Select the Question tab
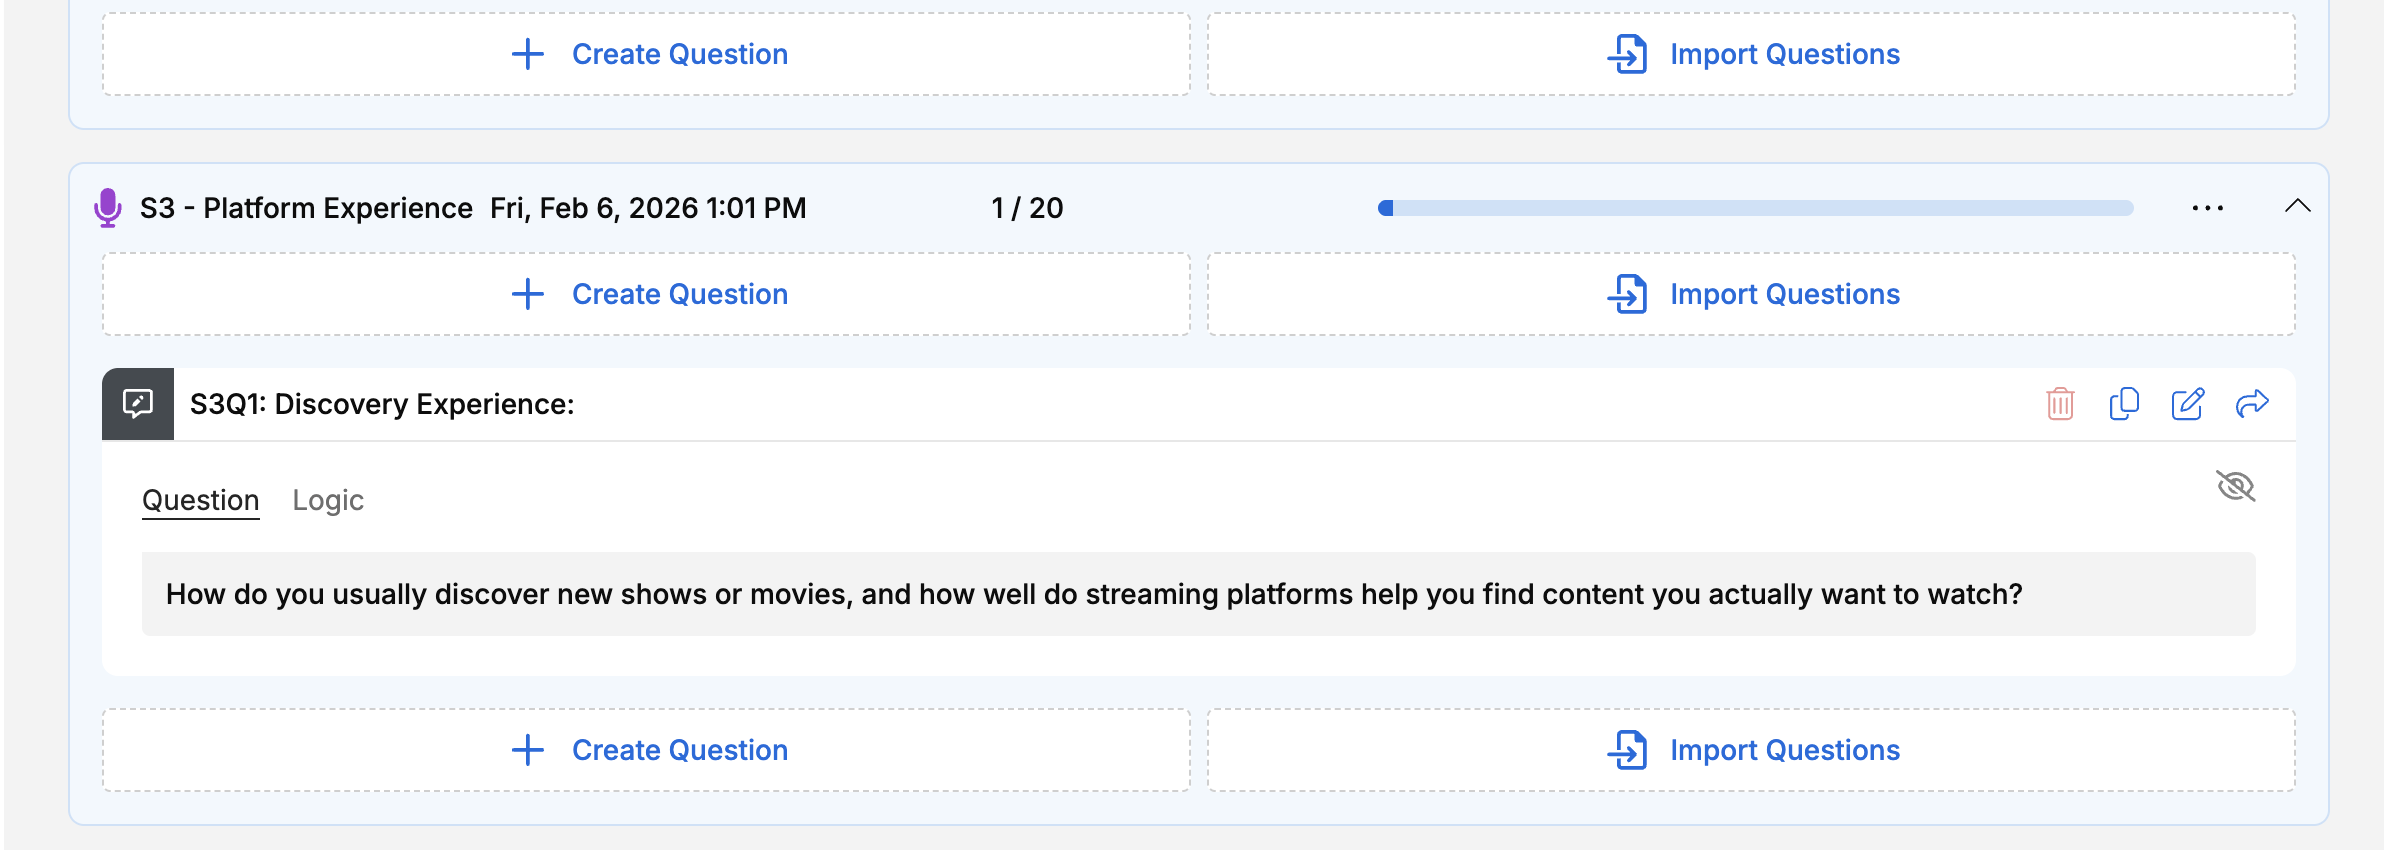 coord(201,500)
